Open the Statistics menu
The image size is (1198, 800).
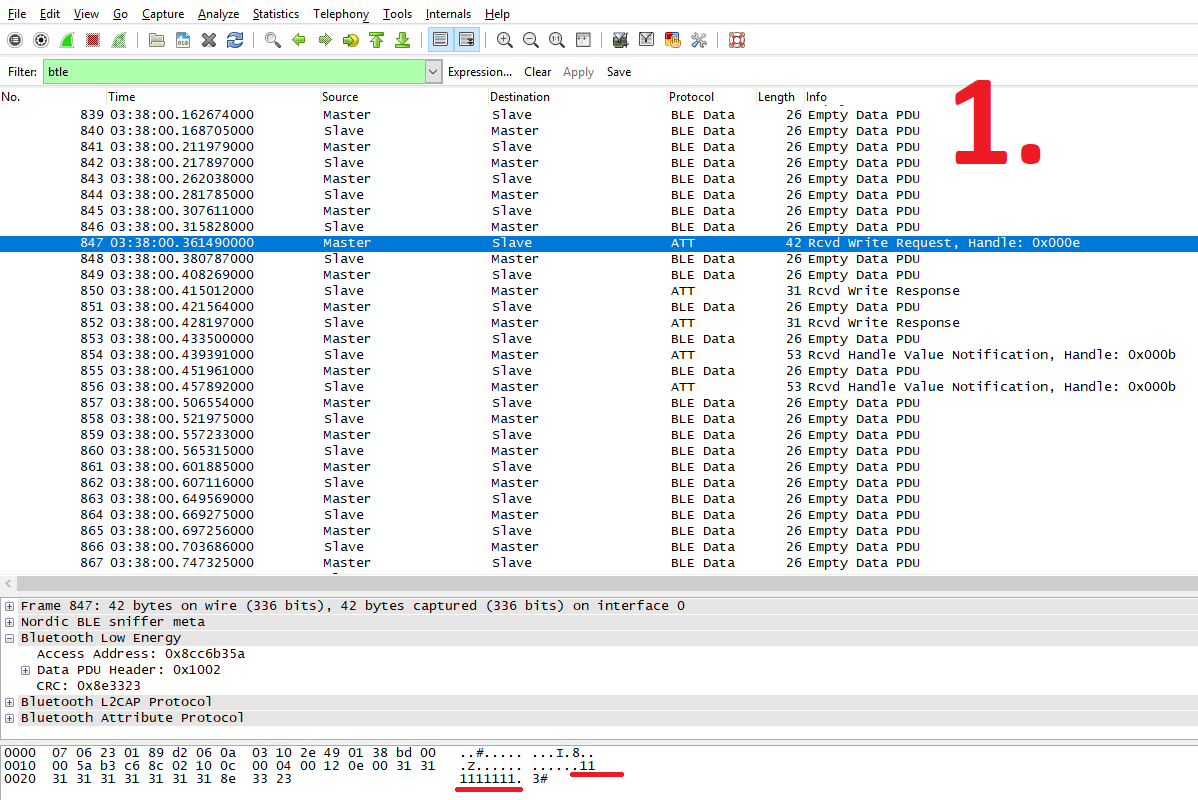tap(276, 14)
